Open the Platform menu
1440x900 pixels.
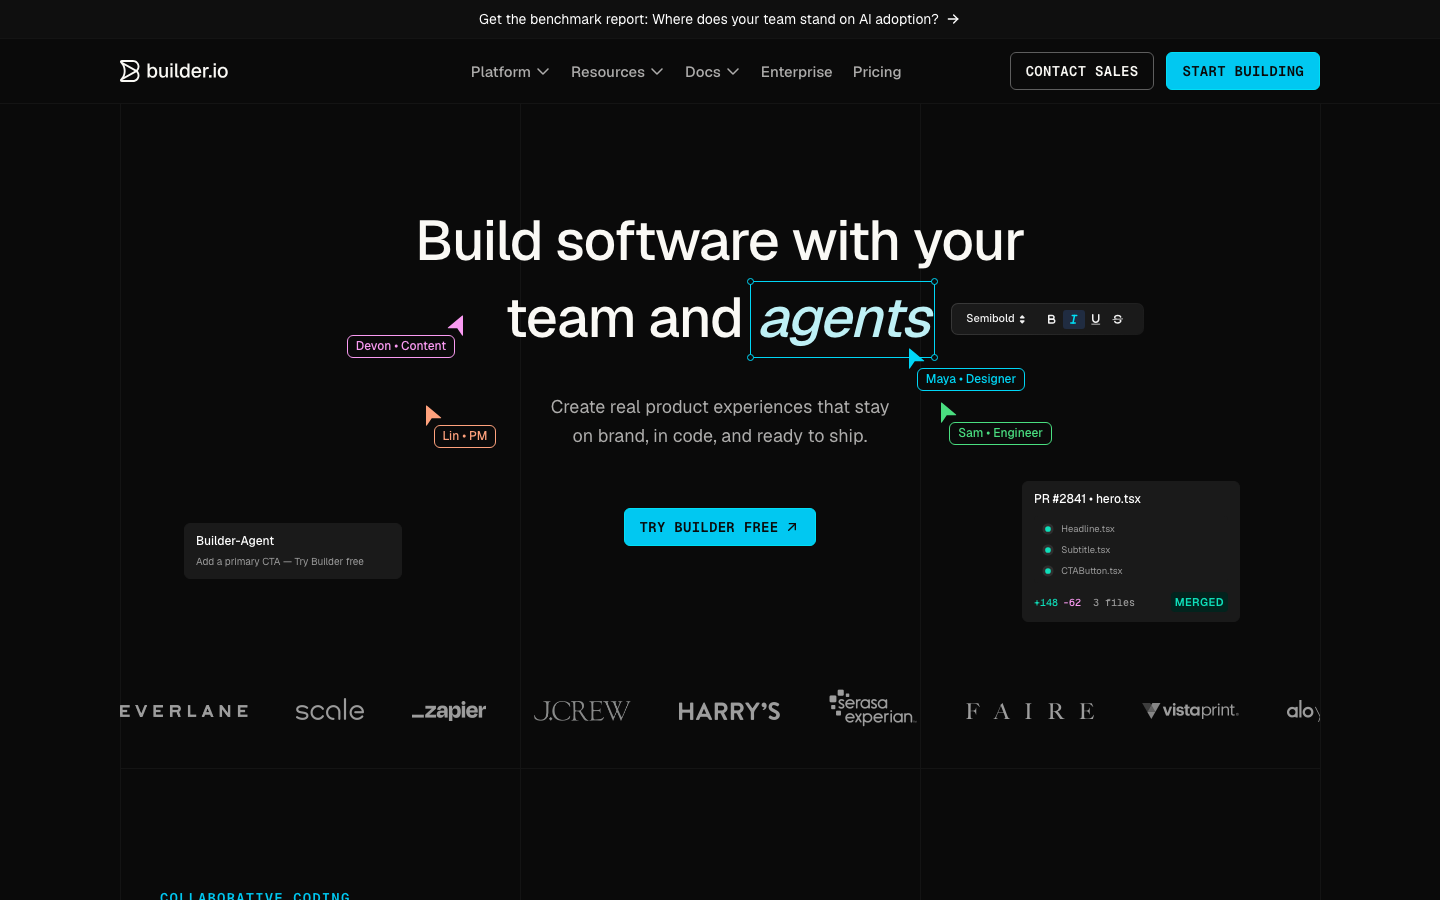[x=510, y=72]
